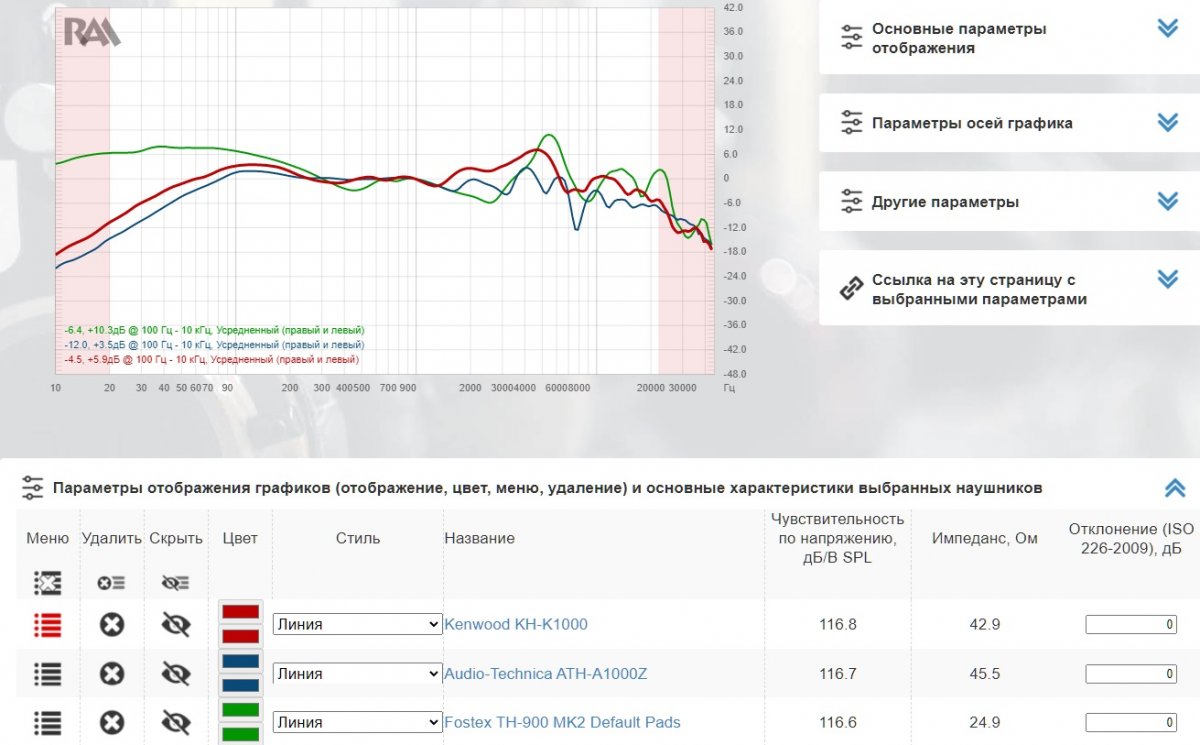The height and width of the screenshot is (745, 1200).
Task: Click the close-all-menus icon under the Меню header
Action: pos(47,582)
